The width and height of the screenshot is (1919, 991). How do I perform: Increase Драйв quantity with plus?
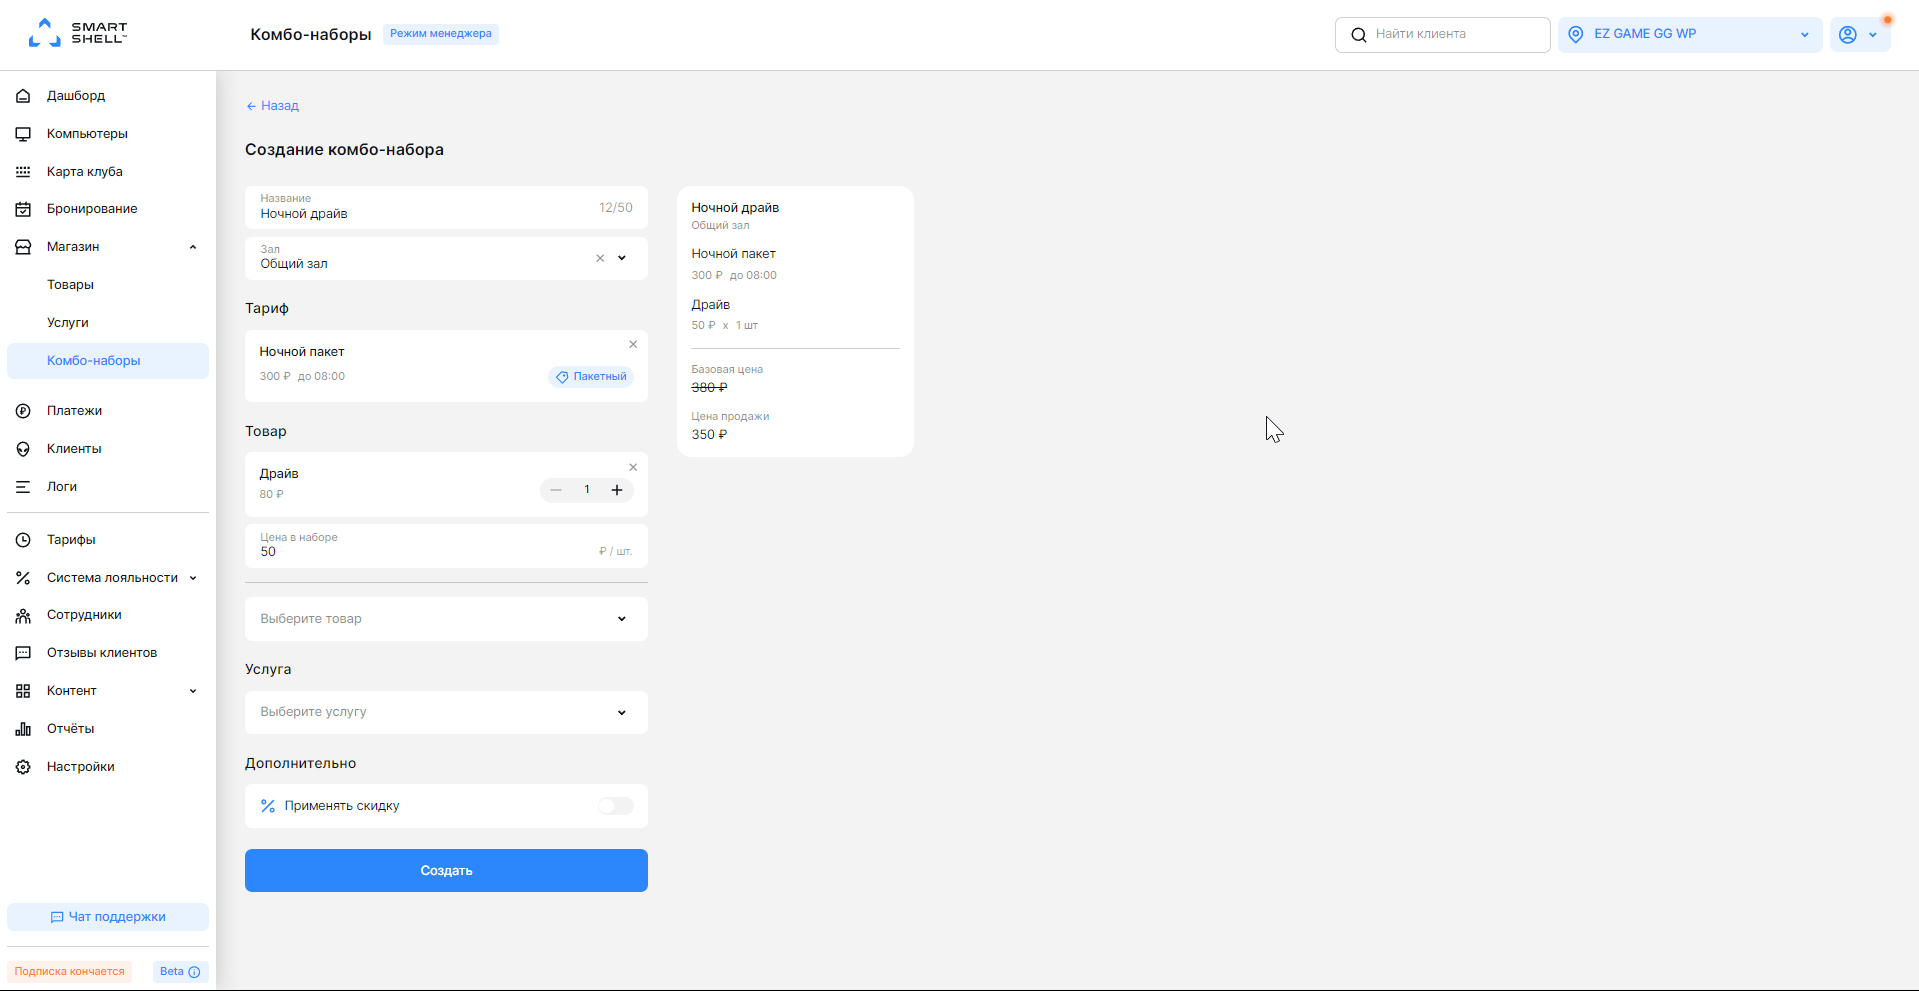point(617,490)
